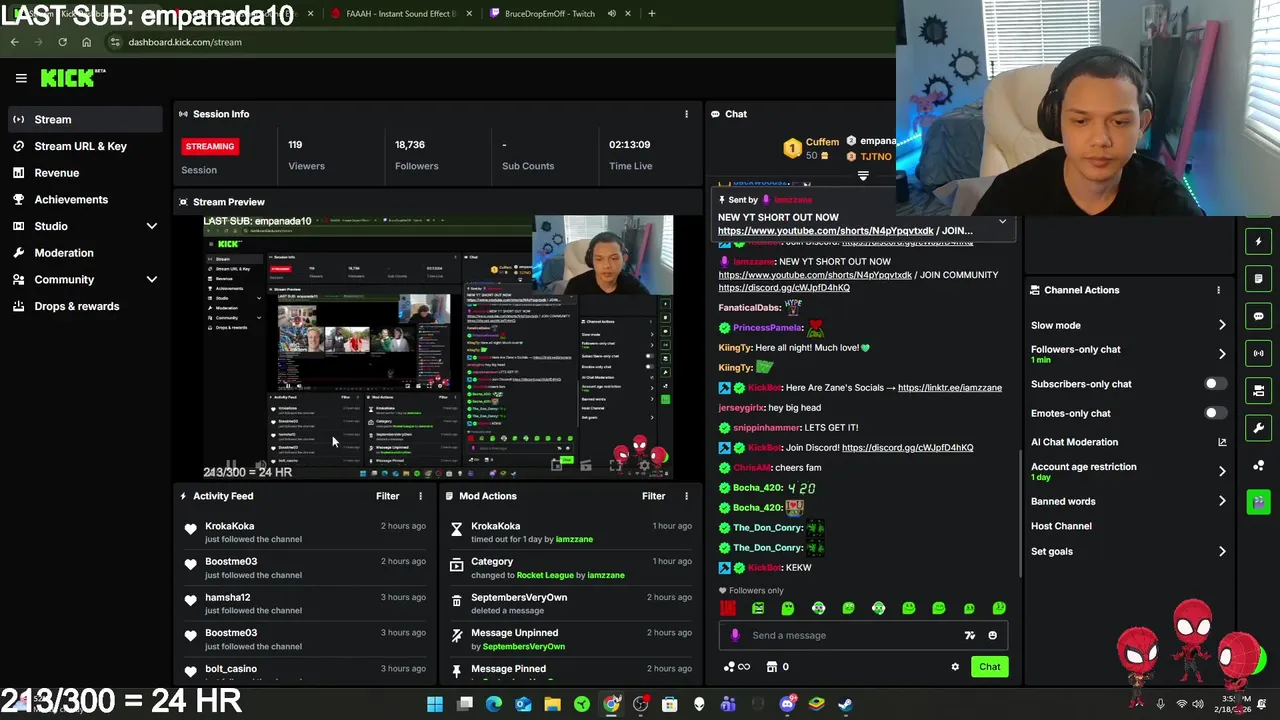
Task: Open chat settings gear icon
Action: pos(955,667)
